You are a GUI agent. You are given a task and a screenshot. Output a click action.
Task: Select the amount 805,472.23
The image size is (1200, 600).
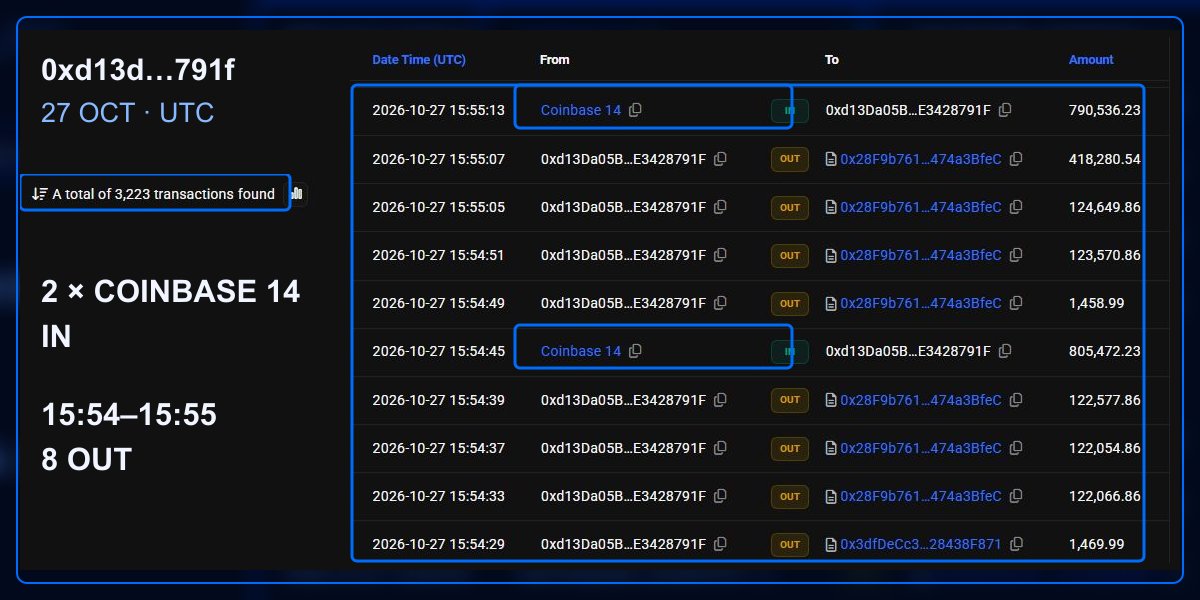coord(1105,351)
